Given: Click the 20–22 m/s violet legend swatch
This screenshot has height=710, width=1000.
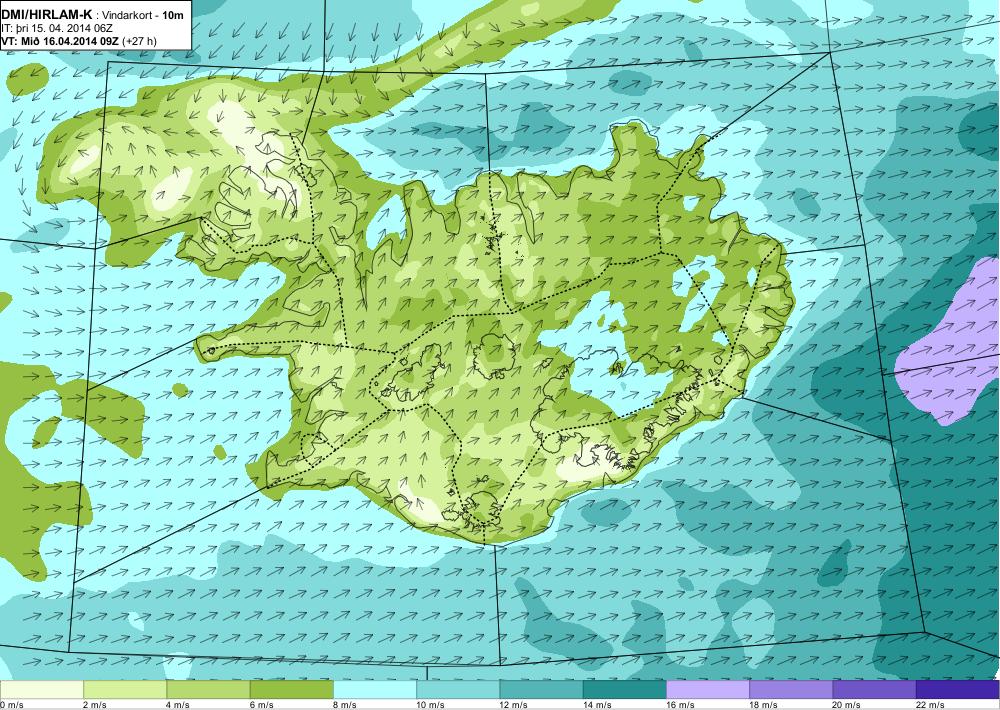Looking at the screenshot, I should click(x=874, y=690).
